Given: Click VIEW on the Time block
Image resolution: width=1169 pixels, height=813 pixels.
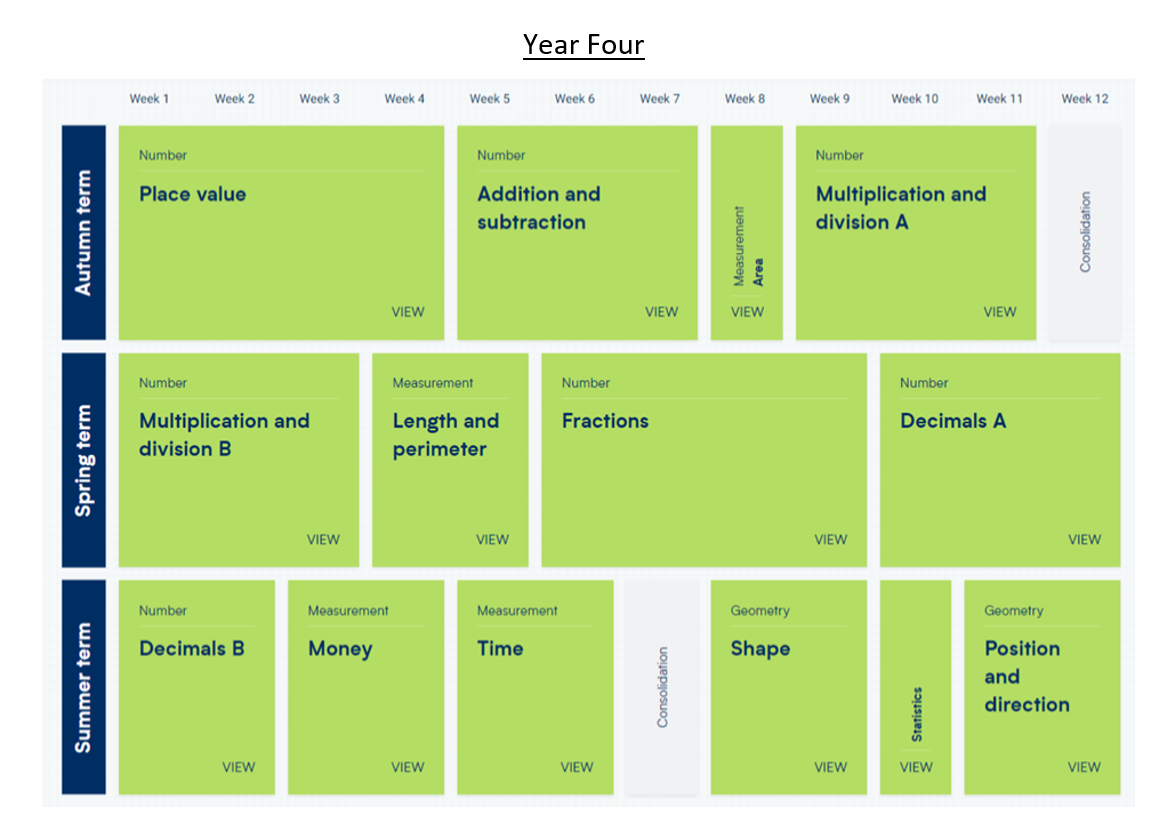Looking at the screenshot, I should 576,768.
